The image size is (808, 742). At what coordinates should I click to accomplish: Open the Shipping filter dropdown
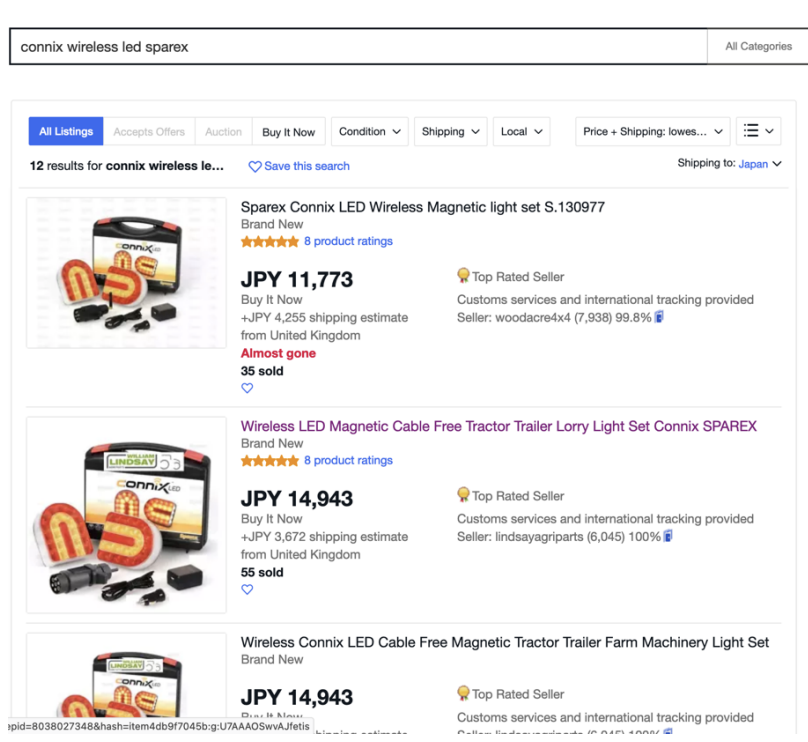point(451,131)
